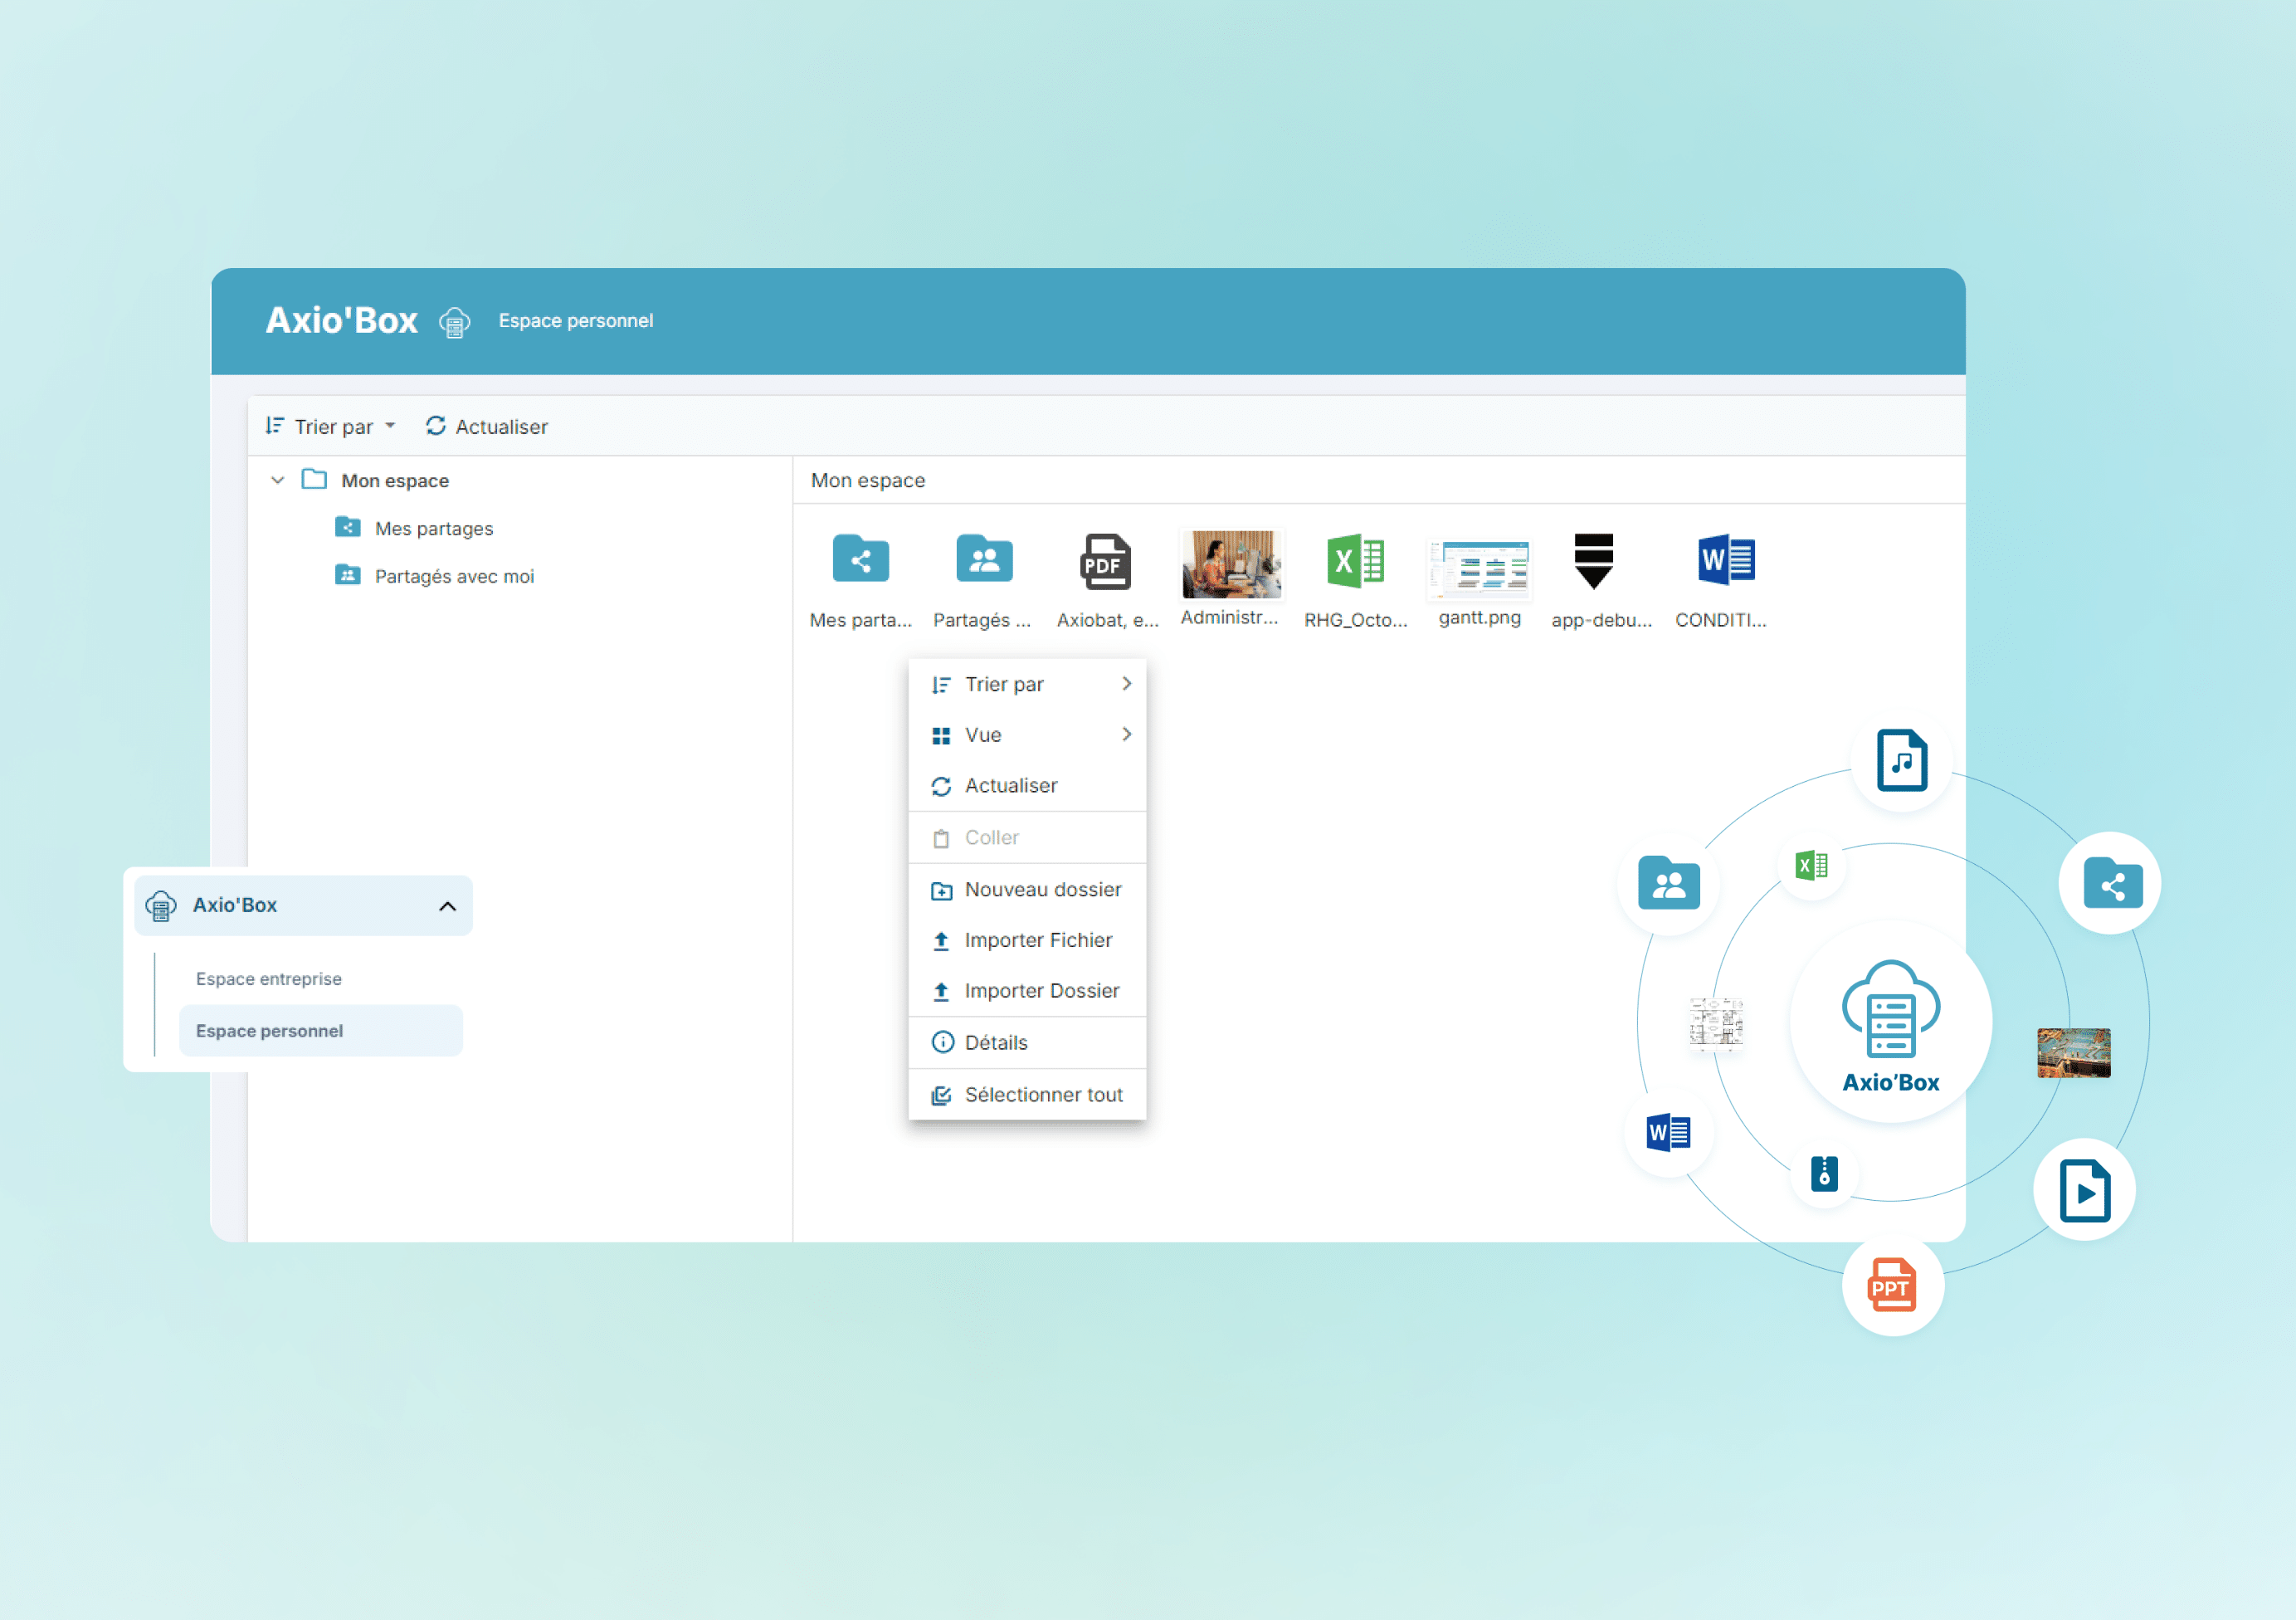Choose Détails in the context menu
Screen dimensions: 2296x1620
pos(1027,1043)
